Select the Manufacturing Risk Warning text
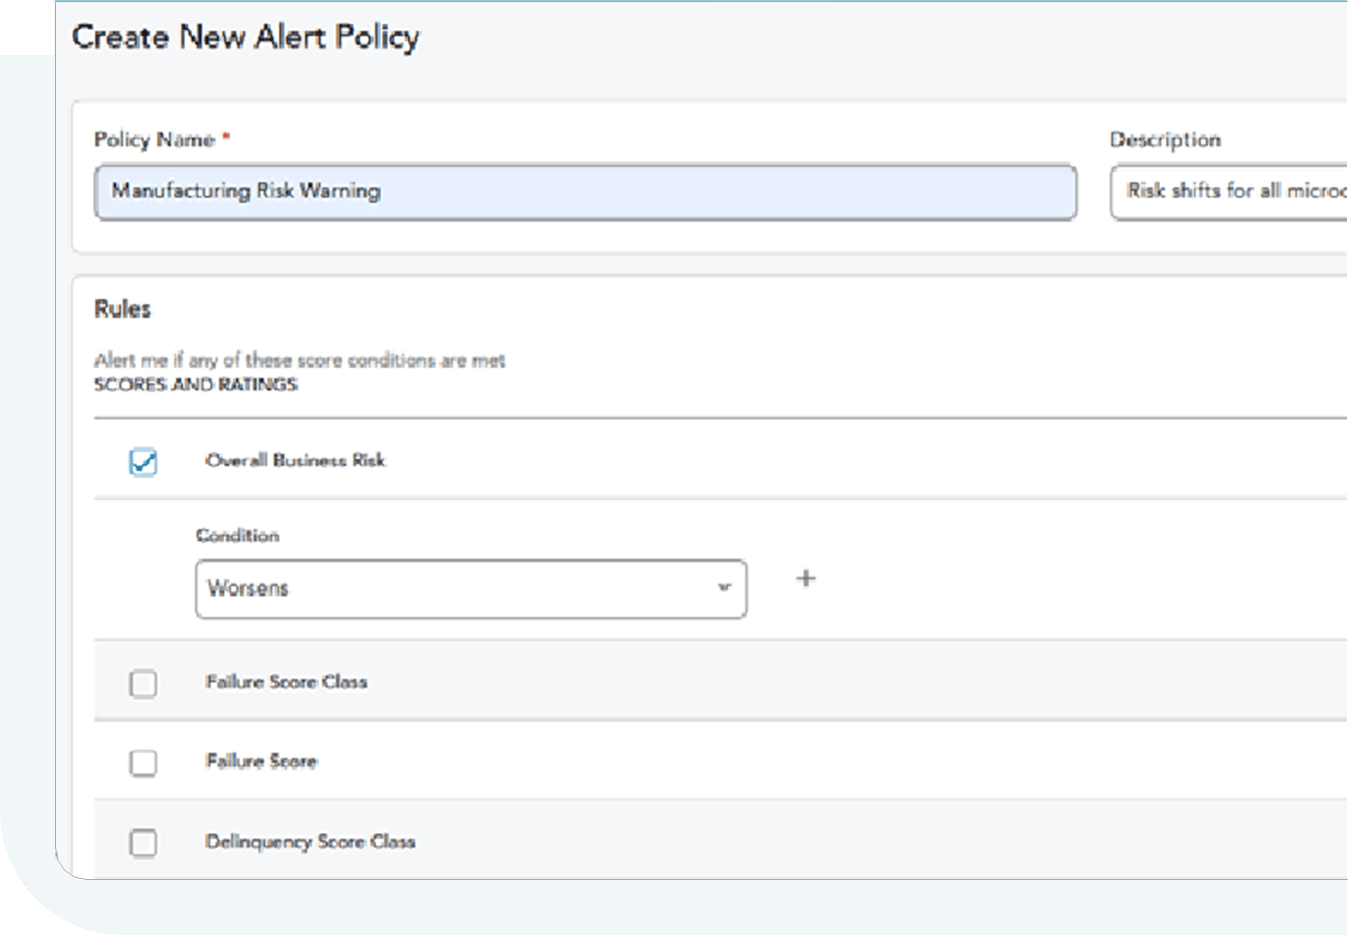1348x935 pixels. tap(248, 191)
